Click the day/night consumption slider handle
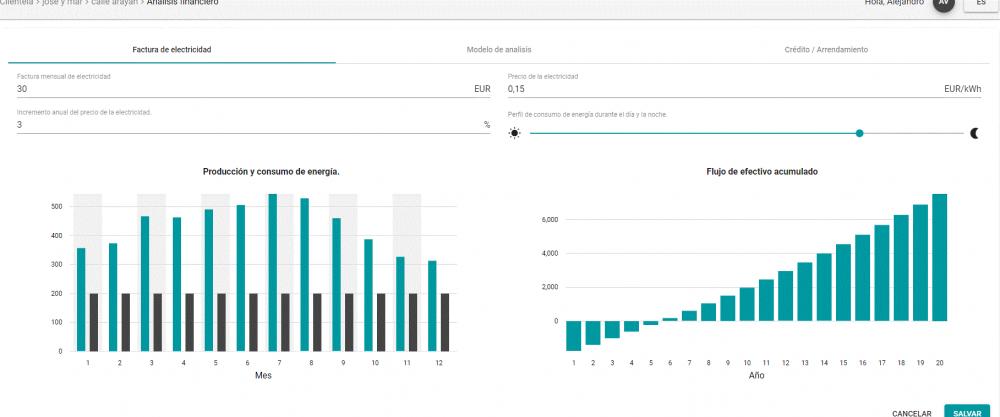This screenshot has width=1000, height=417. 859,133
